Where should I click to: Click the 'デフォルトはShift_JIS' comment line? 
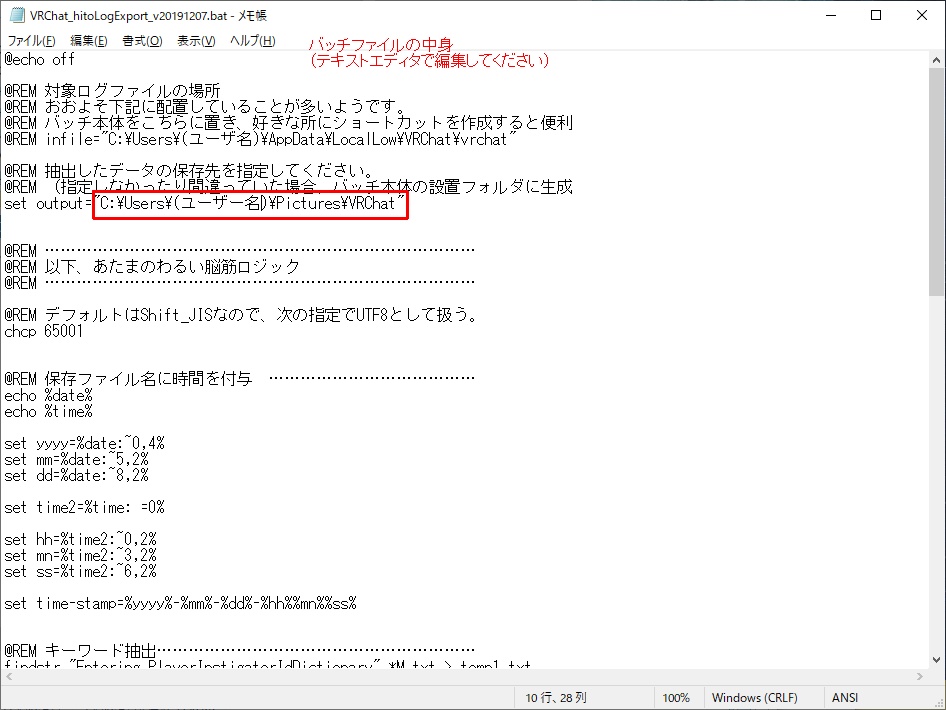(241, 315)
